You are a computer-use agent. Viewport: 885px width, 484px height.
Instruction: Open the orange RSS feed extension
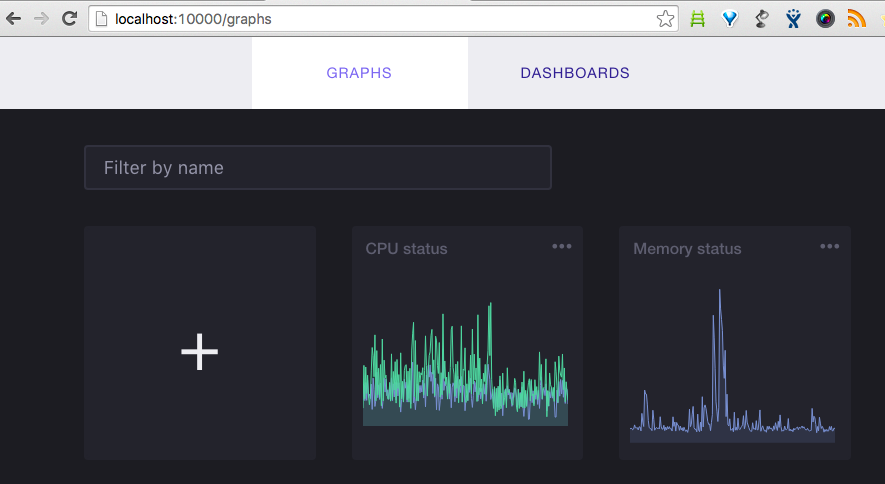(856, 19)
